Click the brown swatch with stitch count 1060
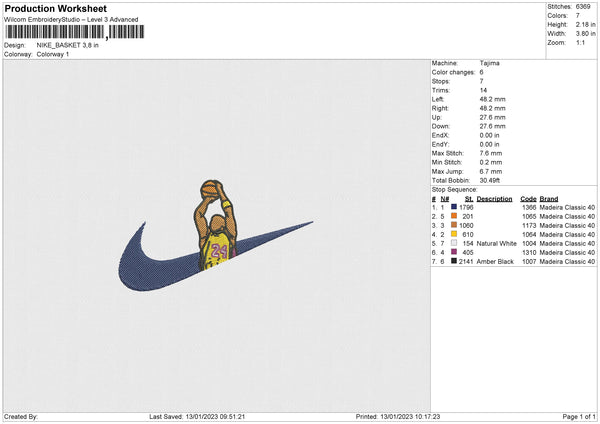The image size is (600, 424). coord(454,225)
